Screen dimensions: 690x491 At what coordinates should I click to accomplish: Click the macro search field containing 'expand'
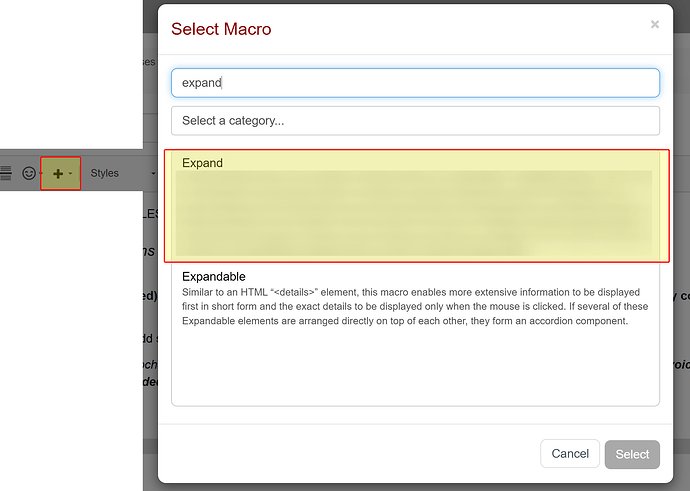415,83
